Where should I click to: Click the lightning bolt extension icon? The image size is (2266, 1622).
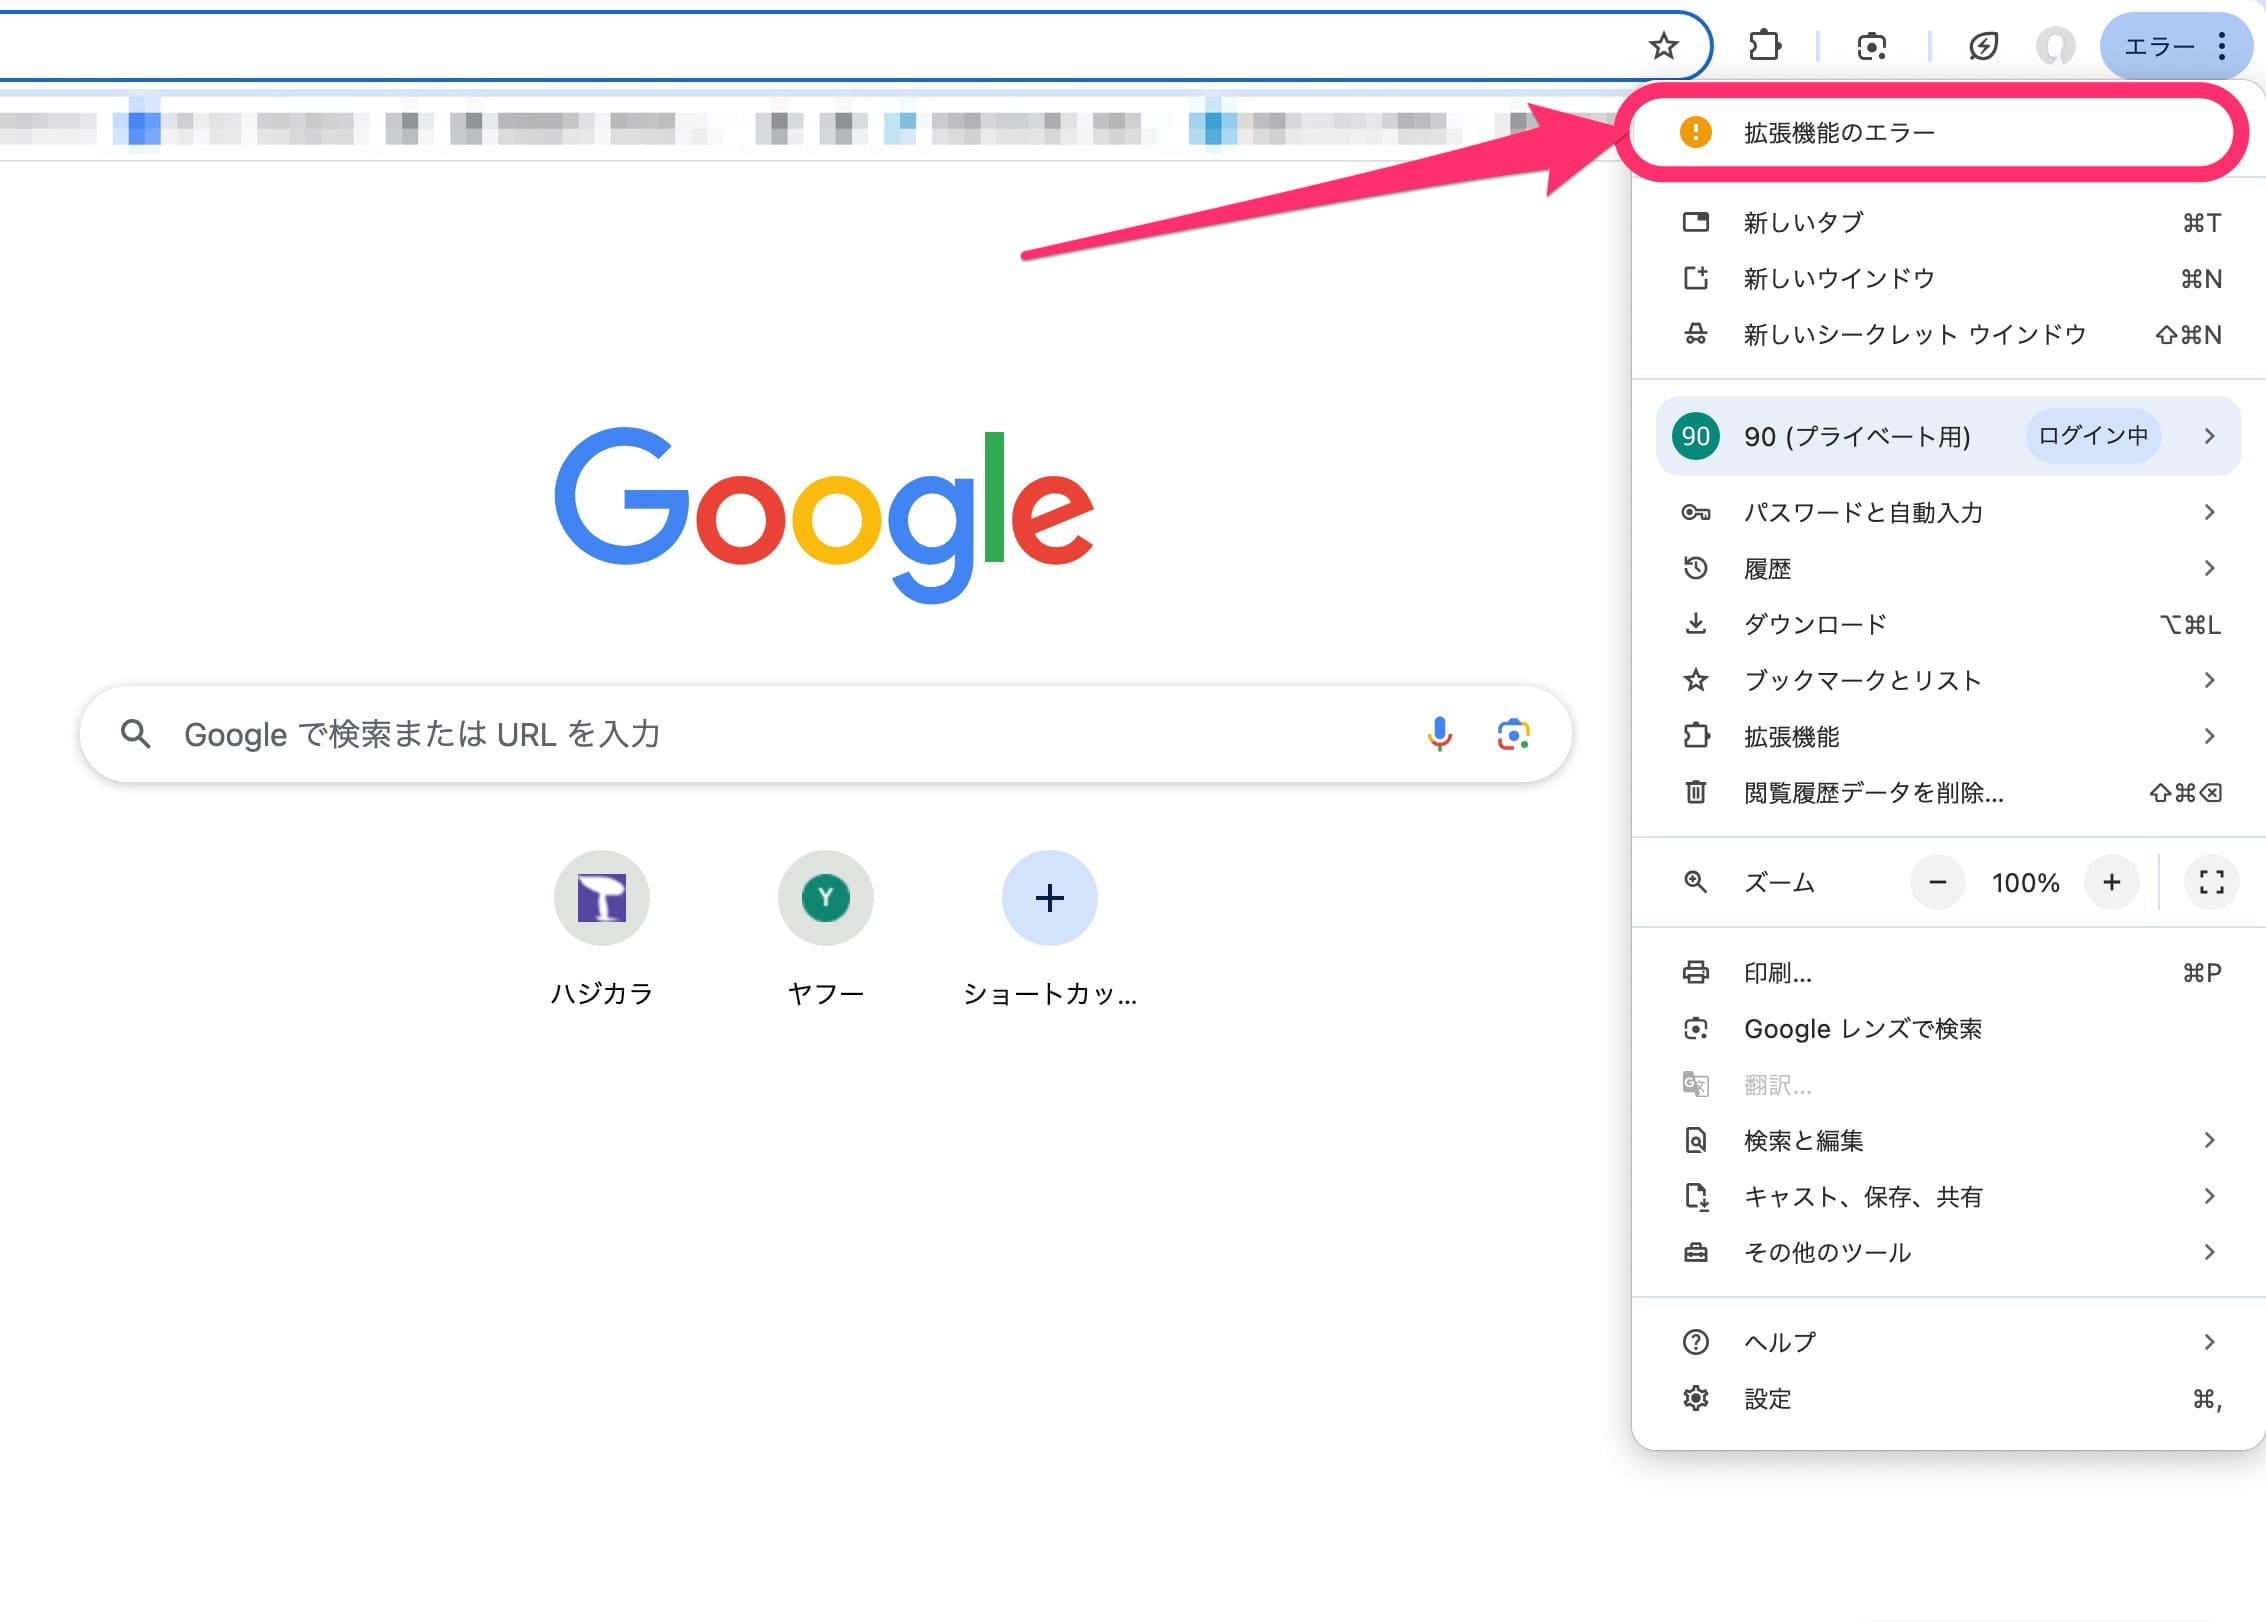(1983, 46)
